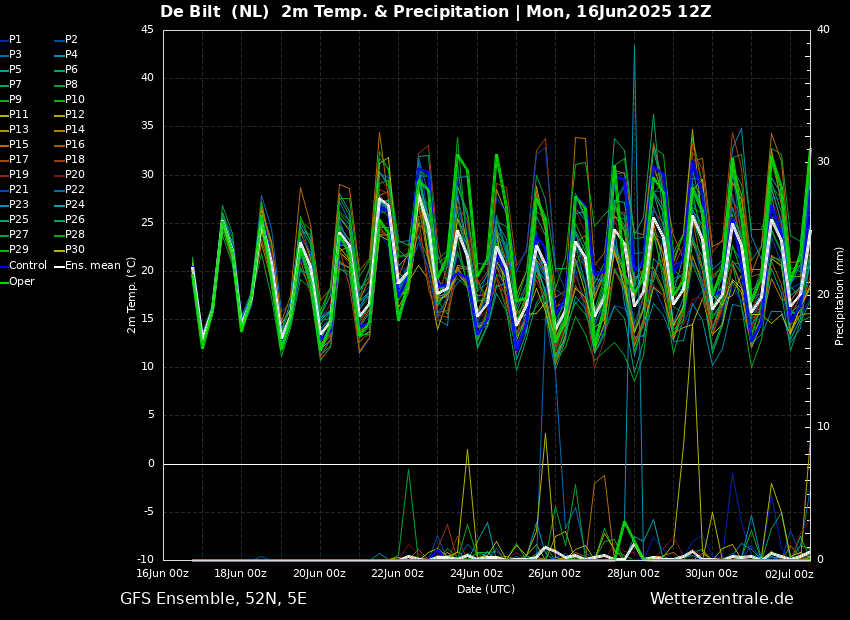Select the P20 legend label
The image size is (850, 620).
coord(75,175)
